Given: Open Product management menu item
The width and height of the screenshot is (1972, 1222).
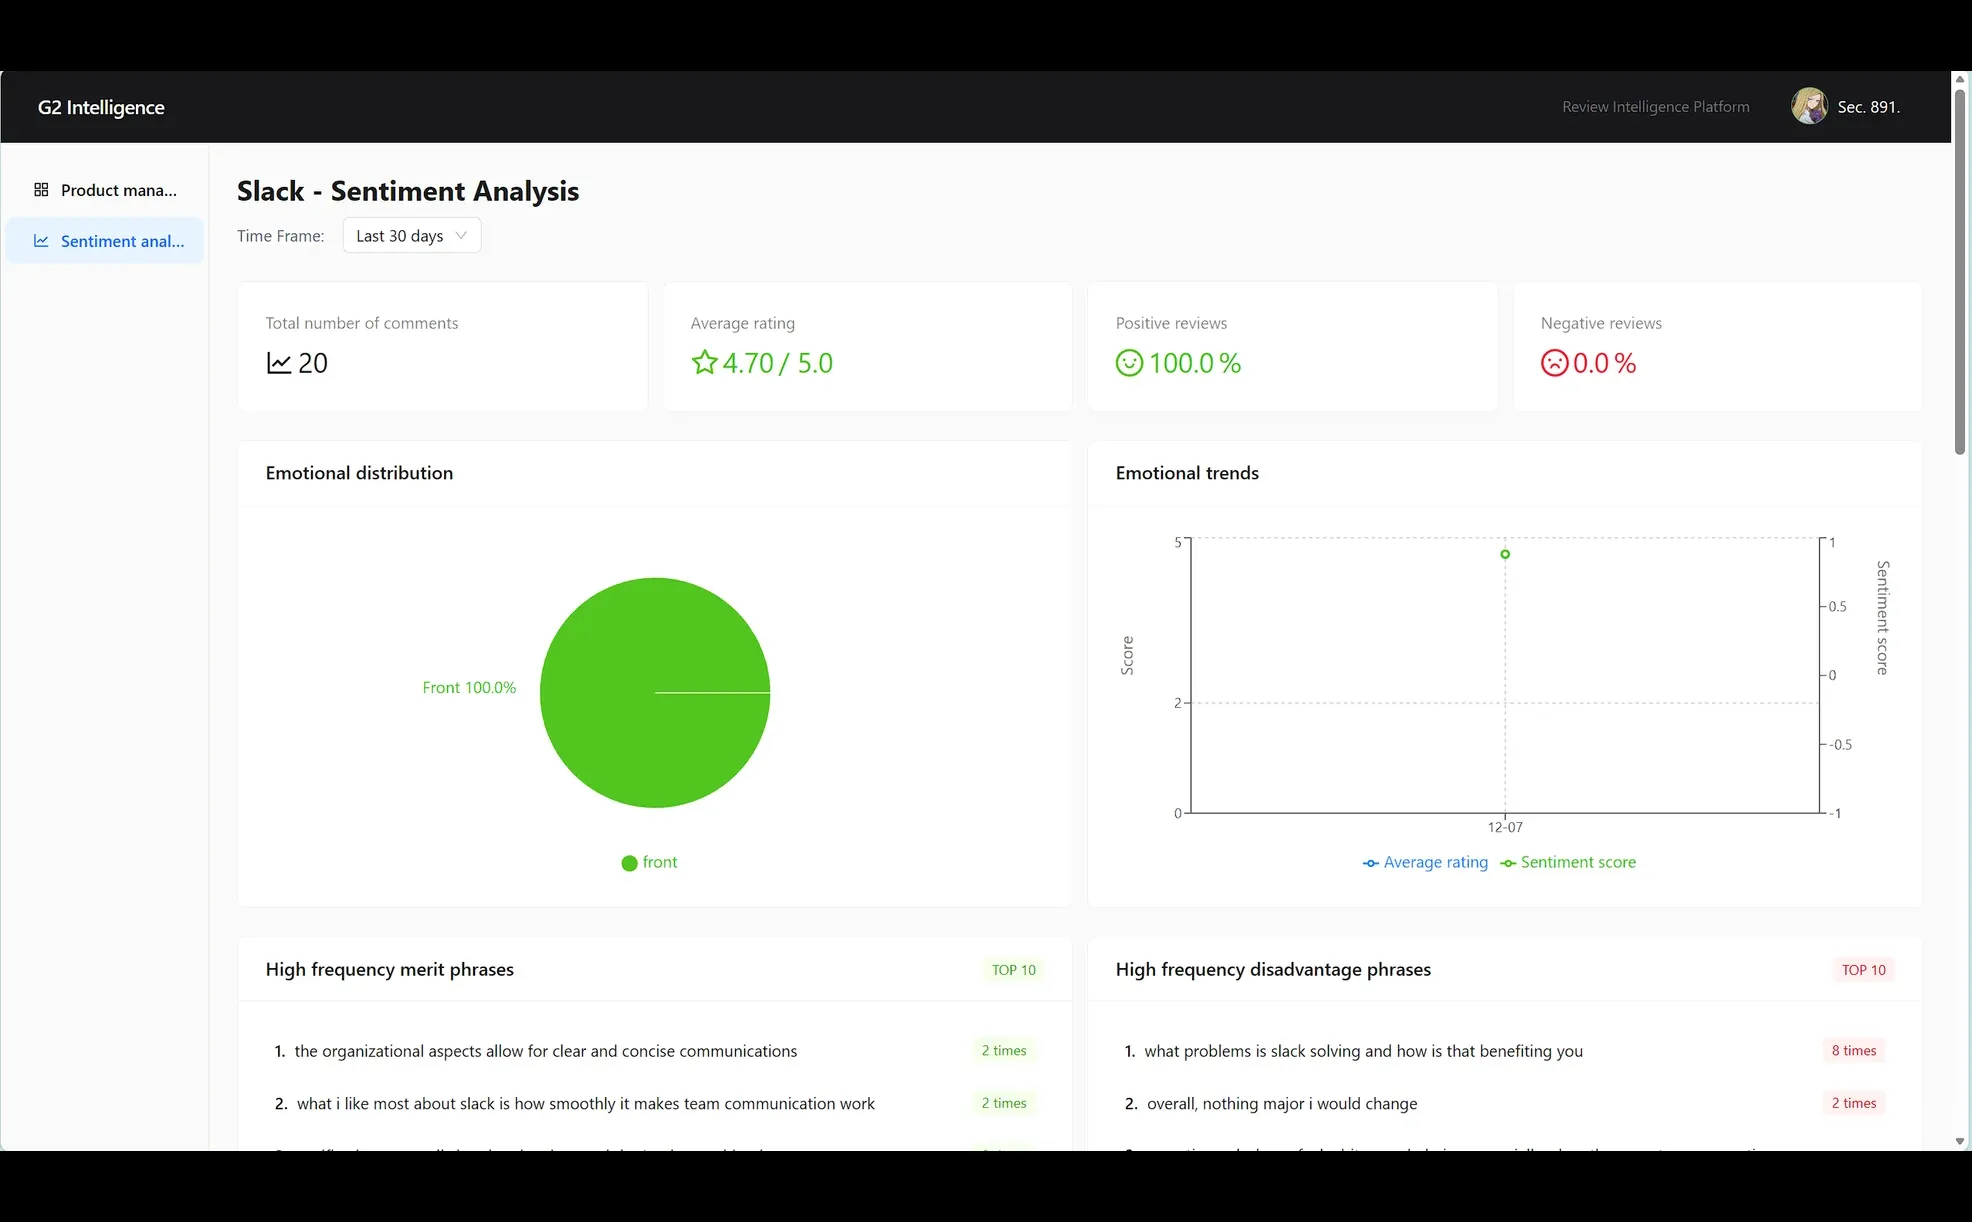Looking at the screenshot, I should coord(118,190).
